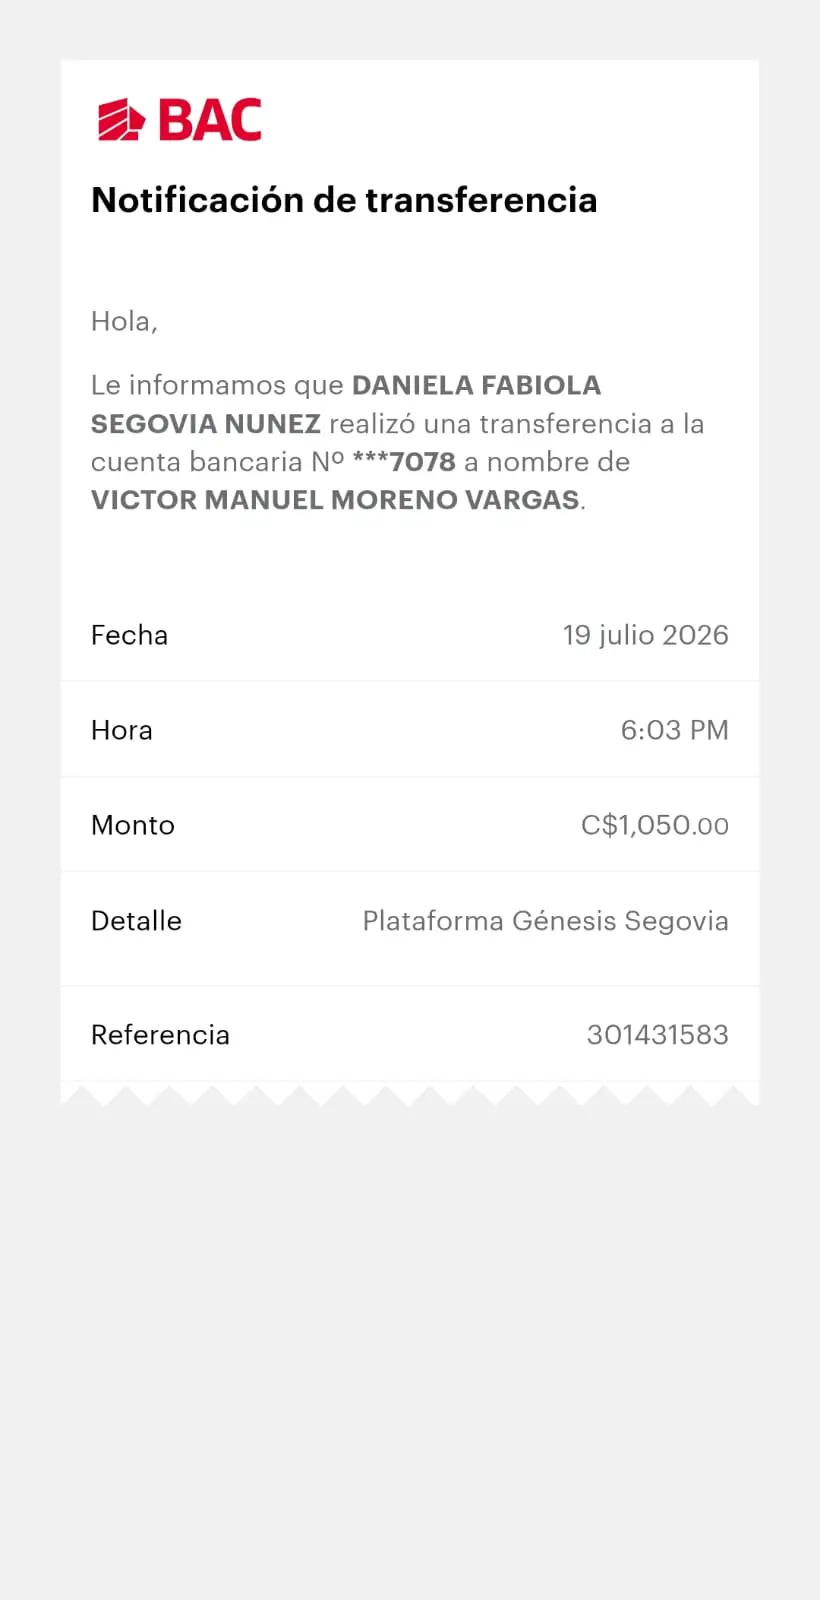Click the BAC red lion logo icon
This screenshot has width=820, height=1600.
pos(121,120)
